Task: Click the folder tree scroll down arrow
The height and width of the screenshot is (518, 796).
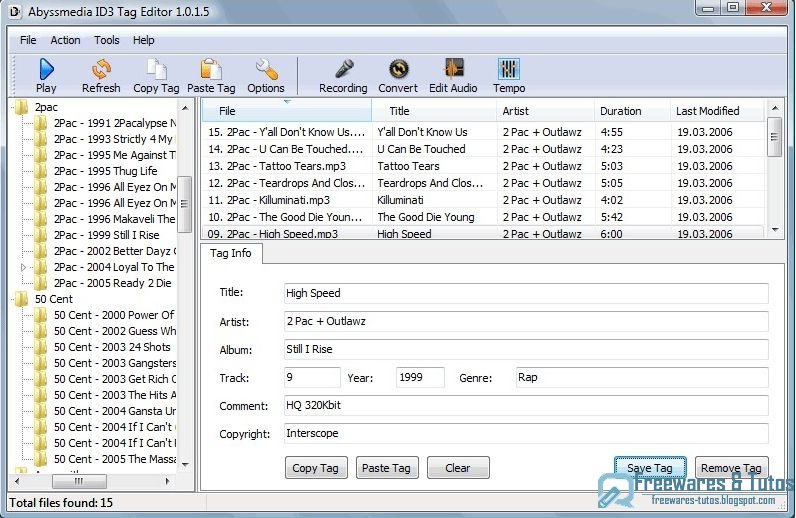Action: tap(185, 464)
